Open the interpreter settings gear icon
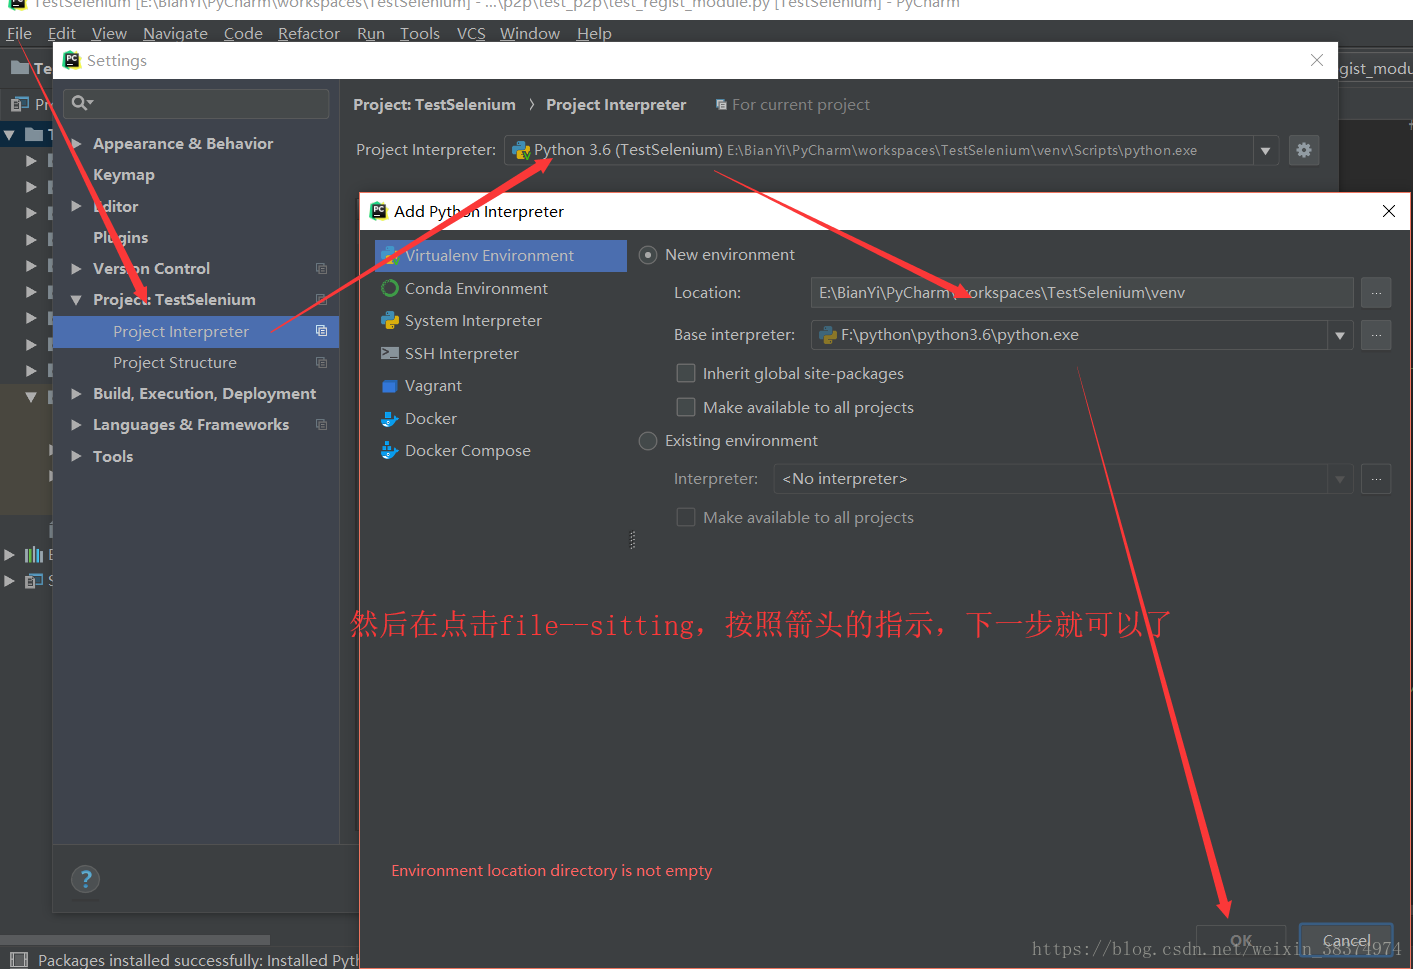1413x969 pixels. (1303, 150)
